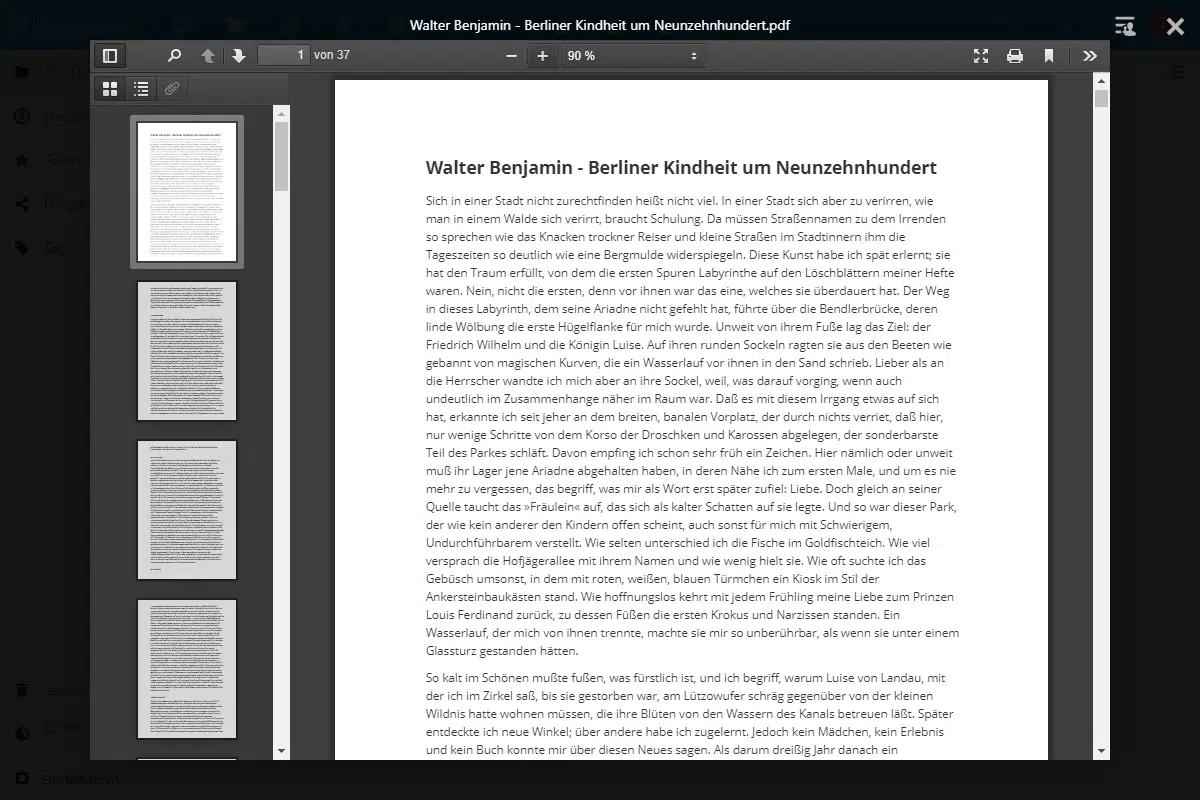The width and height of the screenshot is (1200, 800).
Task: Show page thumbnails in sidebar
Action: click(x=110, y=89)
